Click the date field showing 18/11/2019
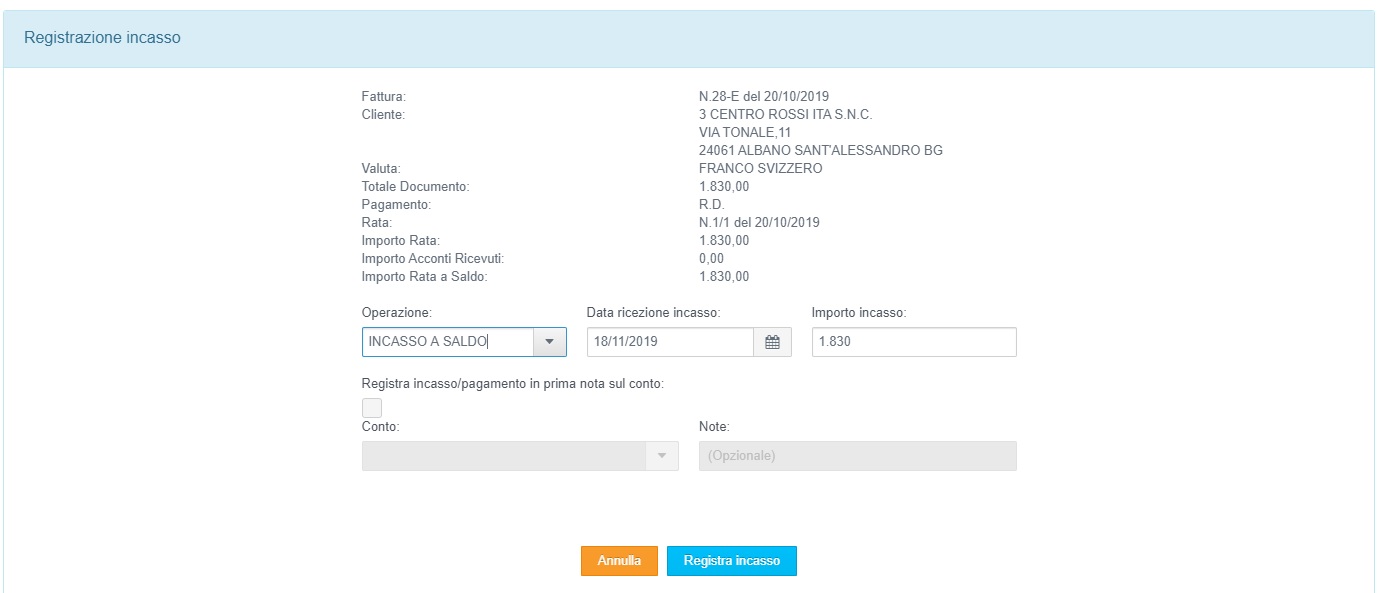Viewport: 1381px width, 593px height. pos(669,342)
